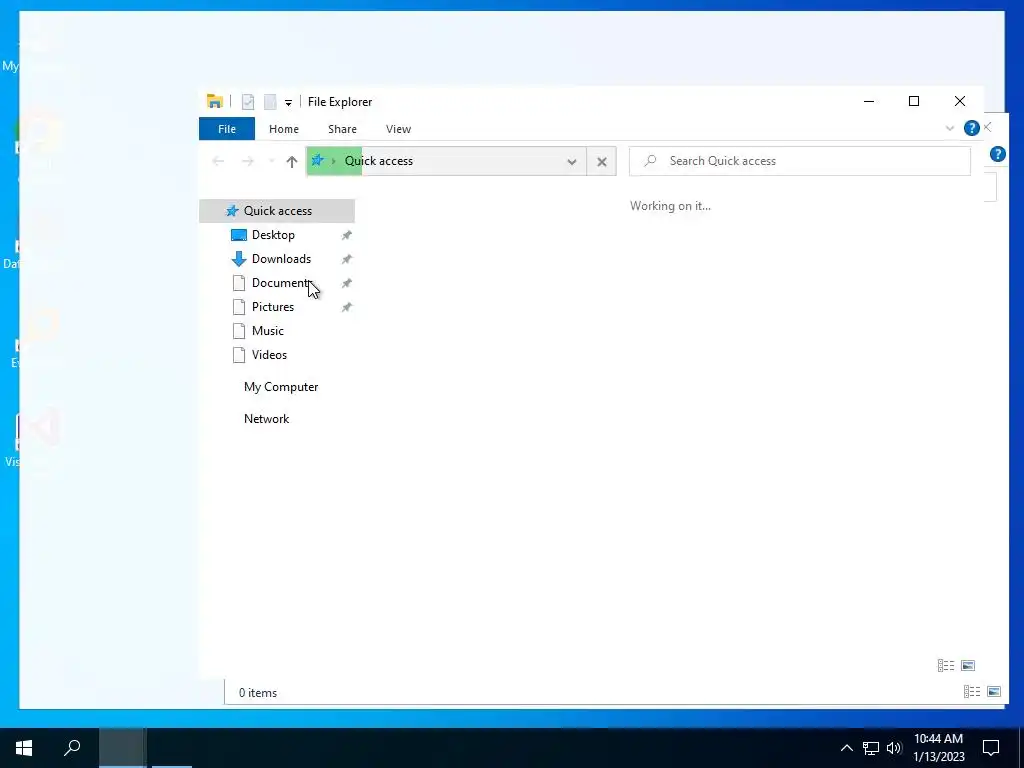This screenshot has width=1024, height=768.
Task: Open the File ribbon tab
Action: coord(227,129)
